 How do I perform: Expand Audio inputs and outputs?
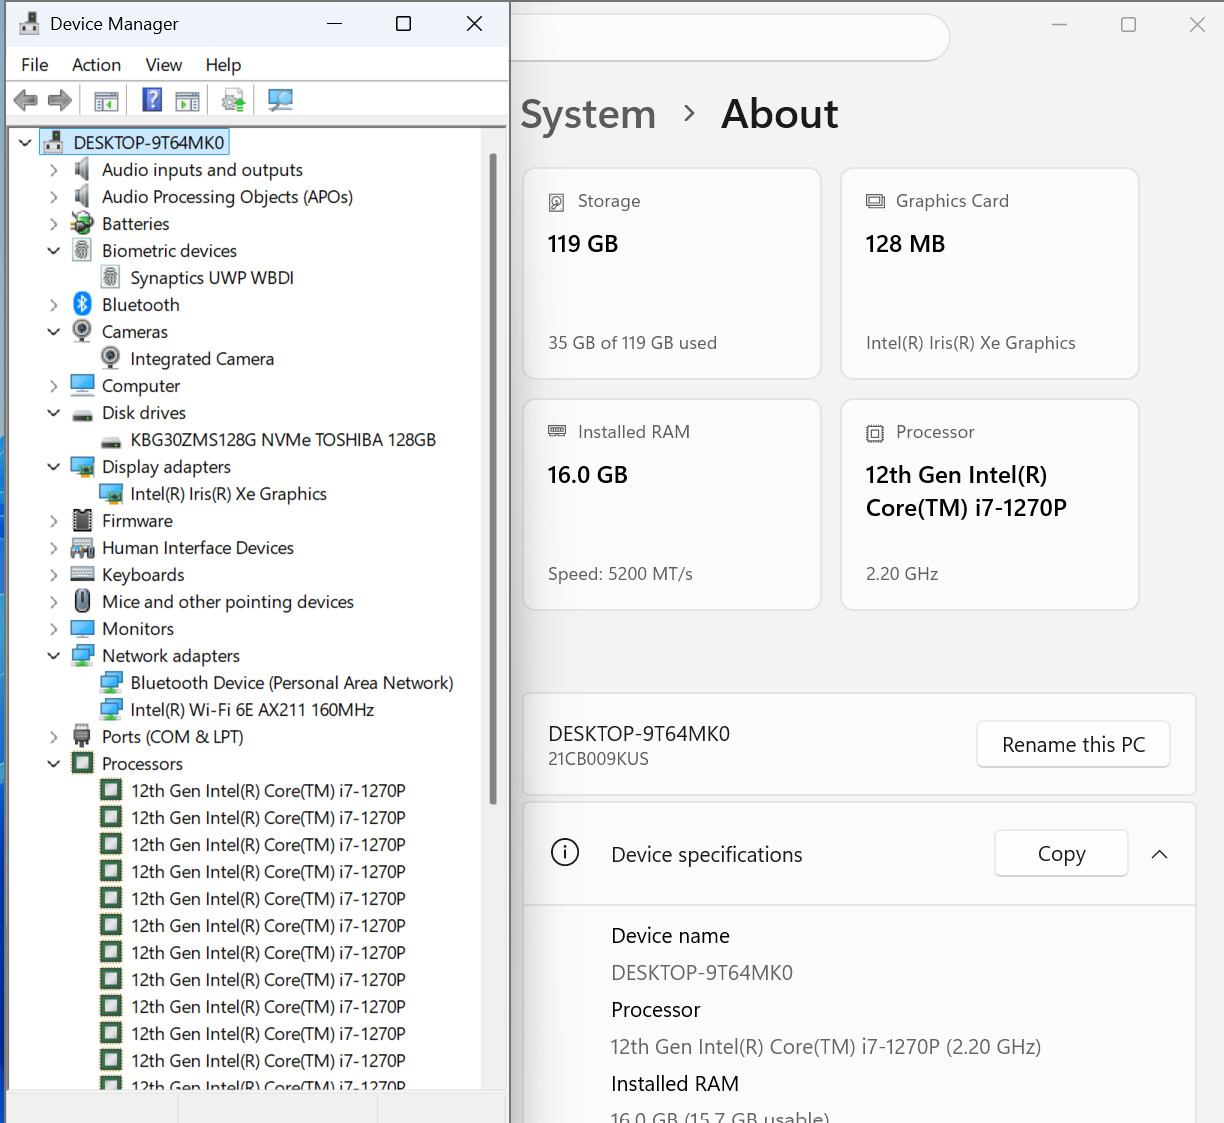[54, 170]
